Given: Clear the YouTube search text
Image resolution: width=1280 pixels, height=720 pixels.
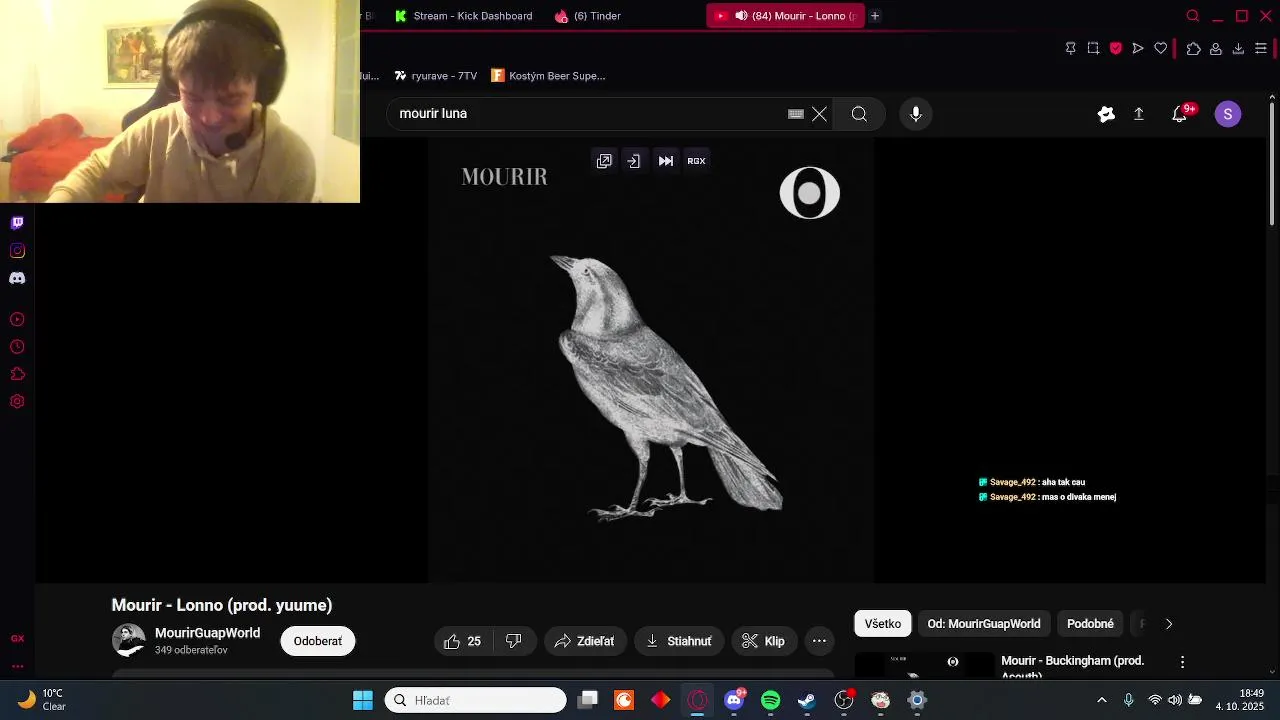Looking at the screenshot, I should tap(819, 114).
